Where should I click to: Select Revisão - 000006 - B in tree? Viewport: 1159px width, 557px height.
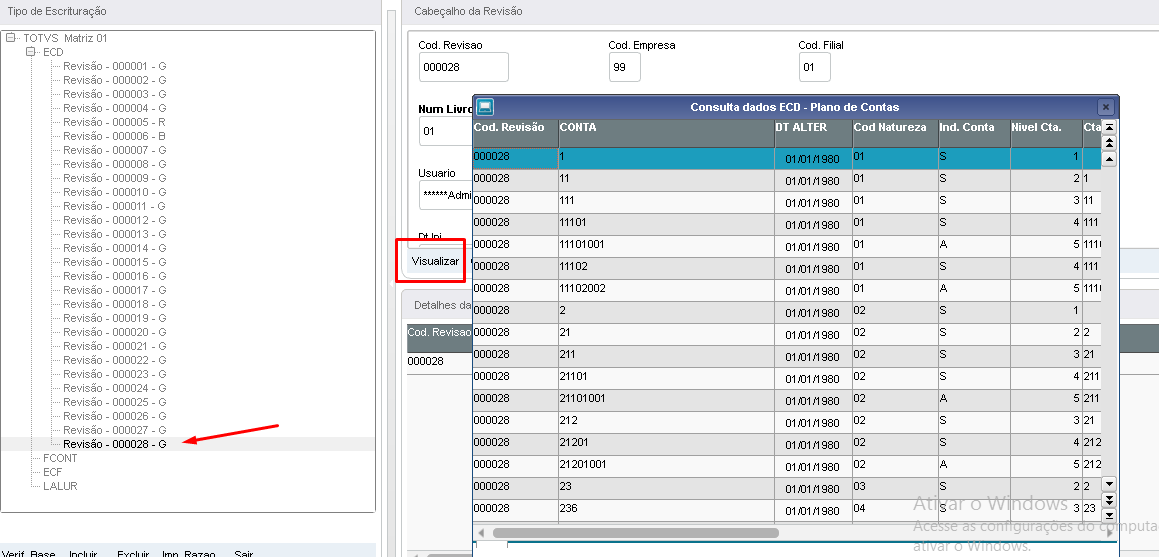coord(115,136)
